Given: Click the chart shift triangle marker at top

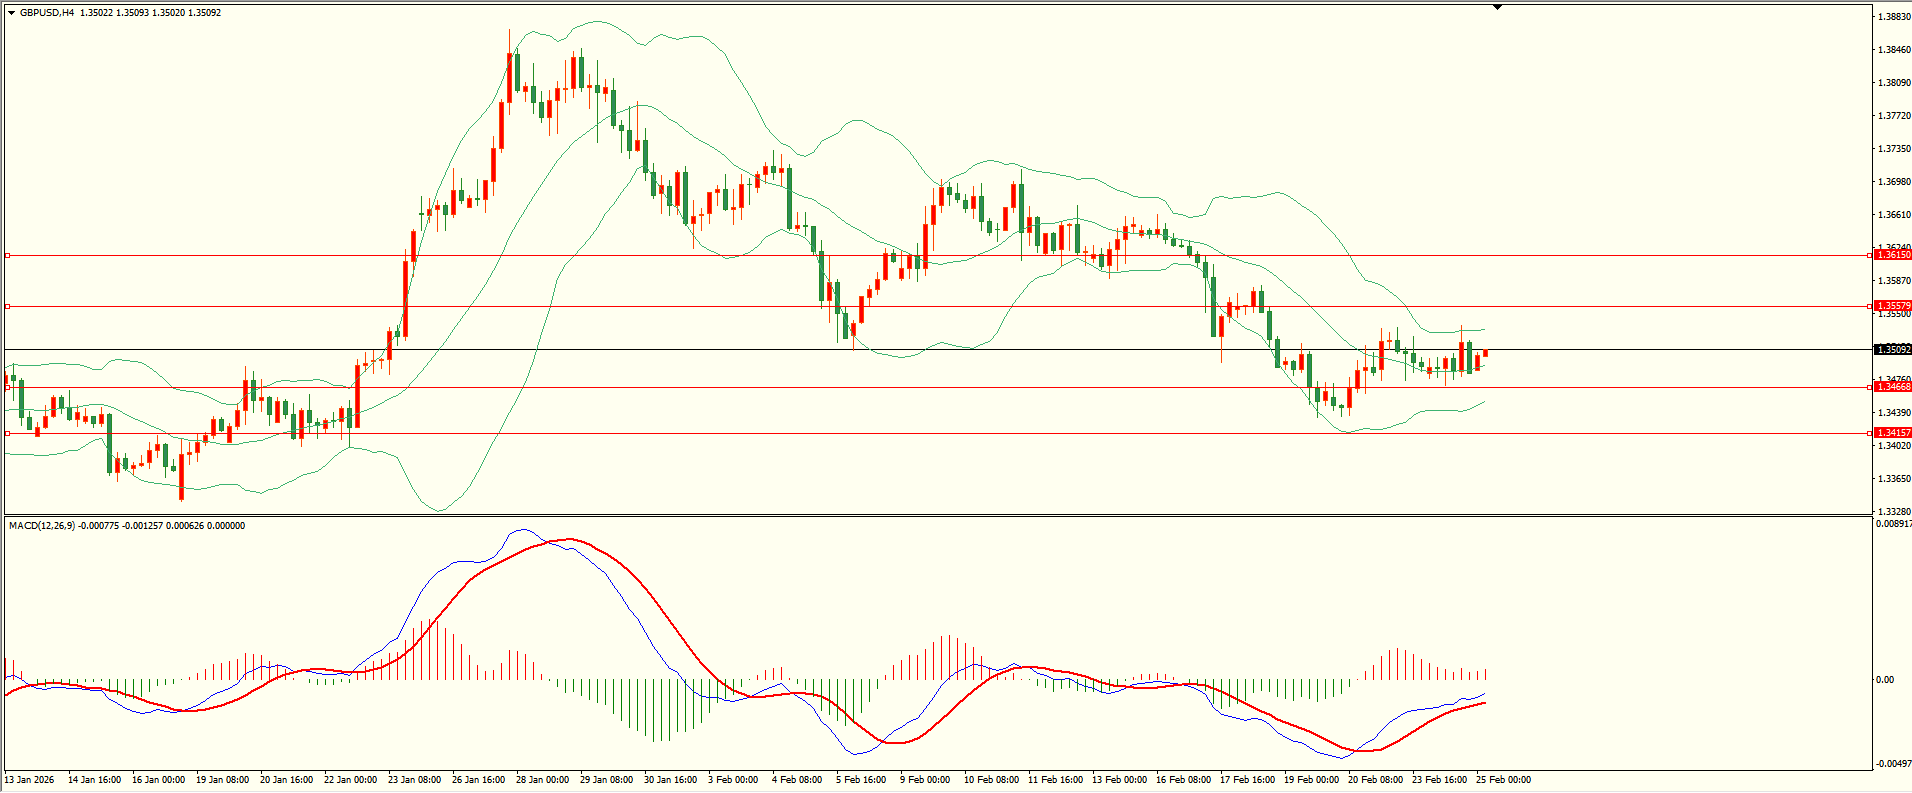Looking at the screenshot, I should coord(1497,7).
